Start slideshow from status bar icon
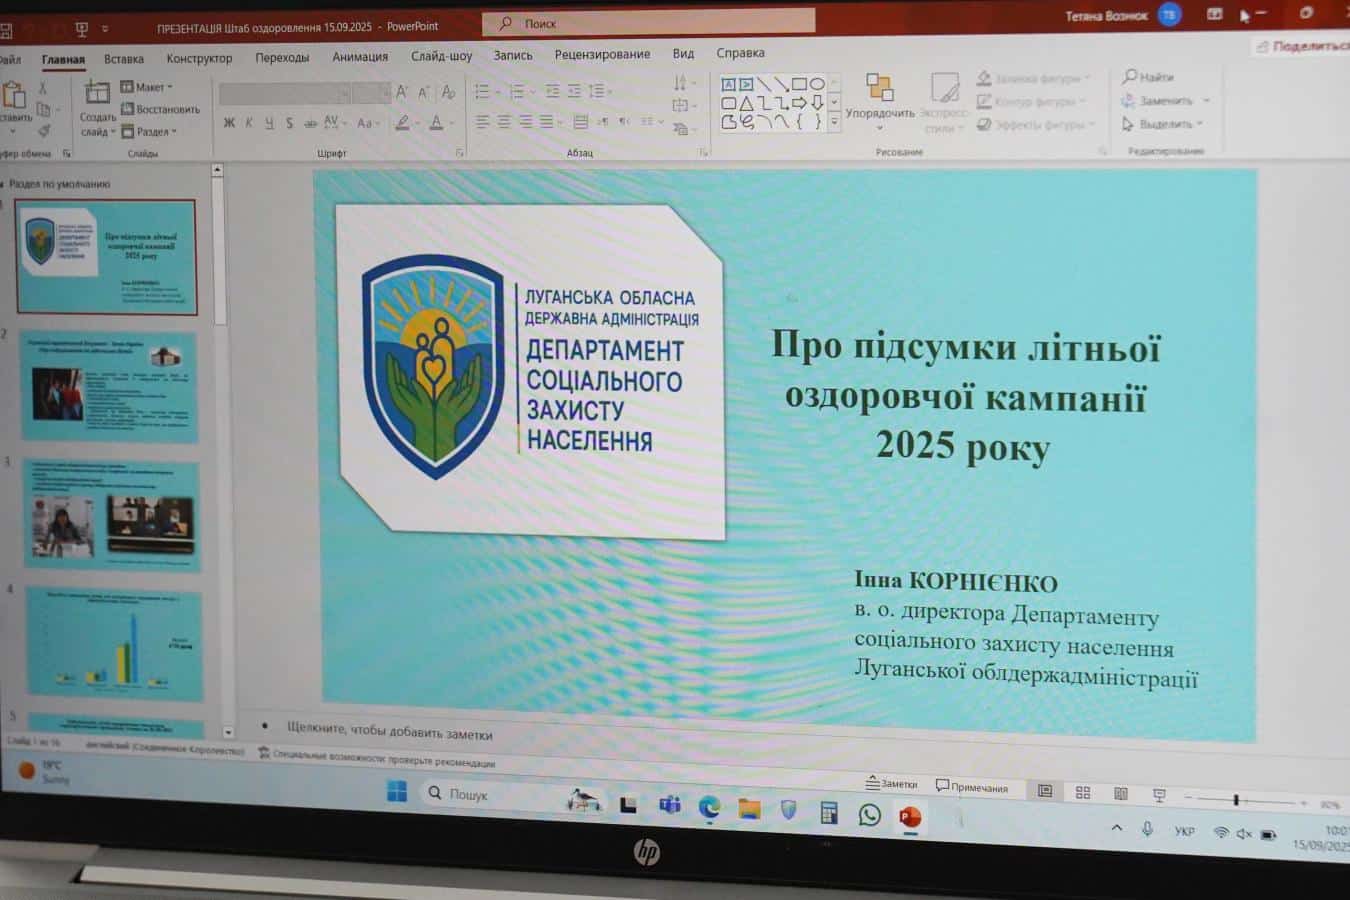 click(x=1159, y=795)
